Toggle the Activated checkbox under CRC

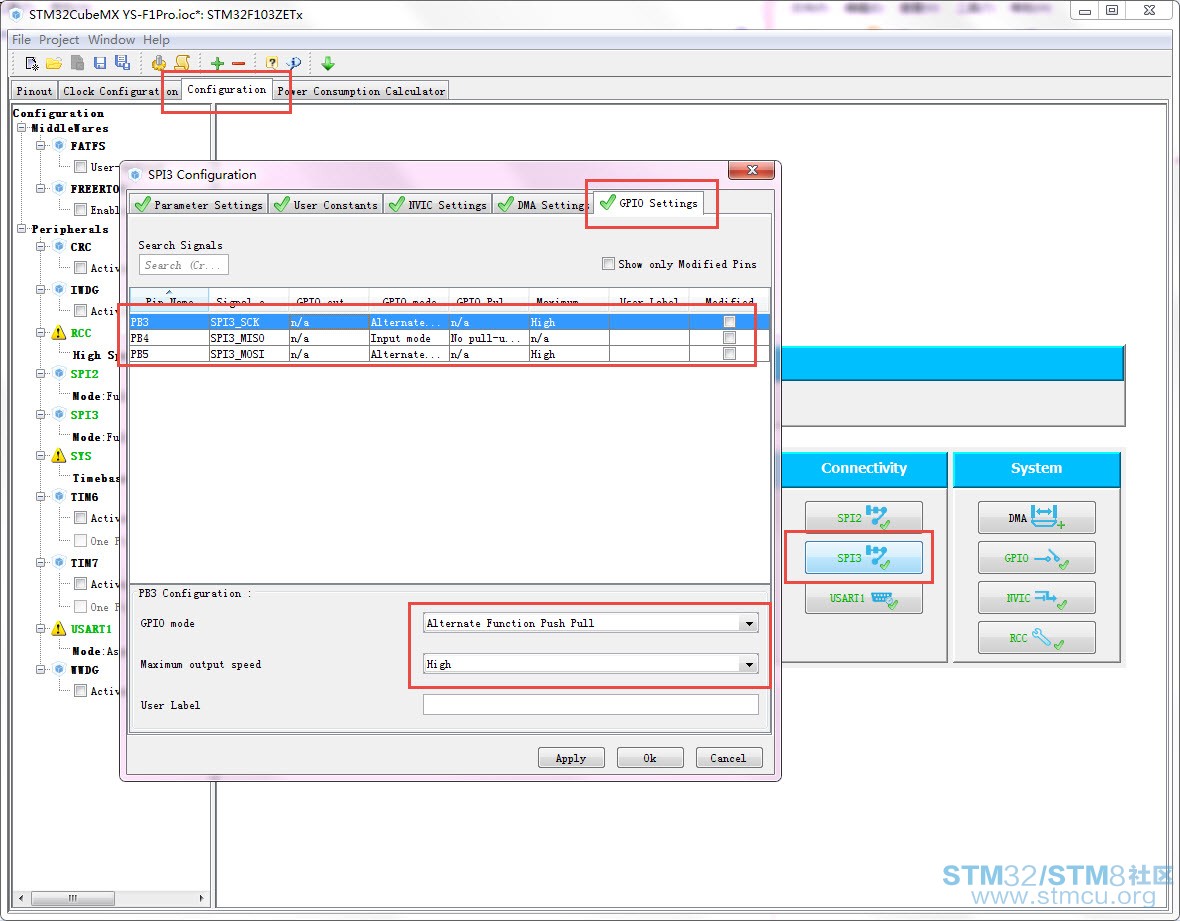click(81, 267)
